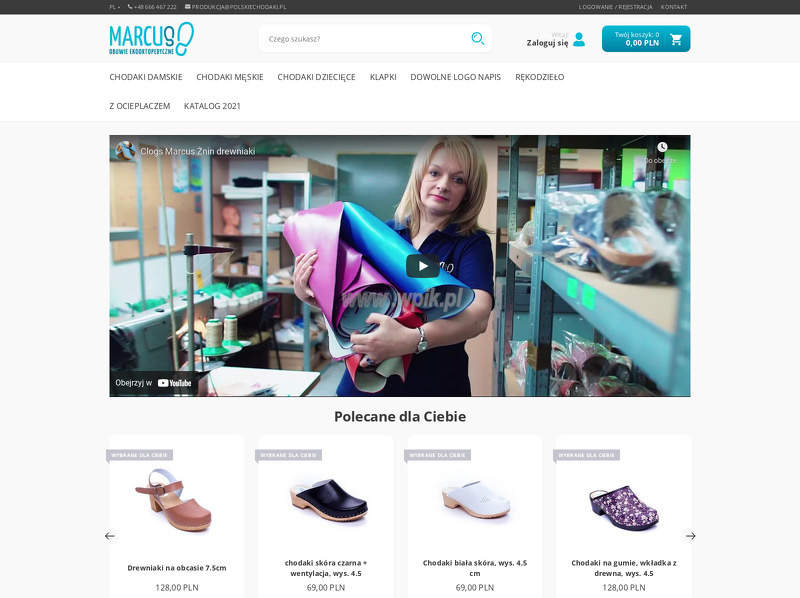Click the production email address link

click(x=235, y=7)
